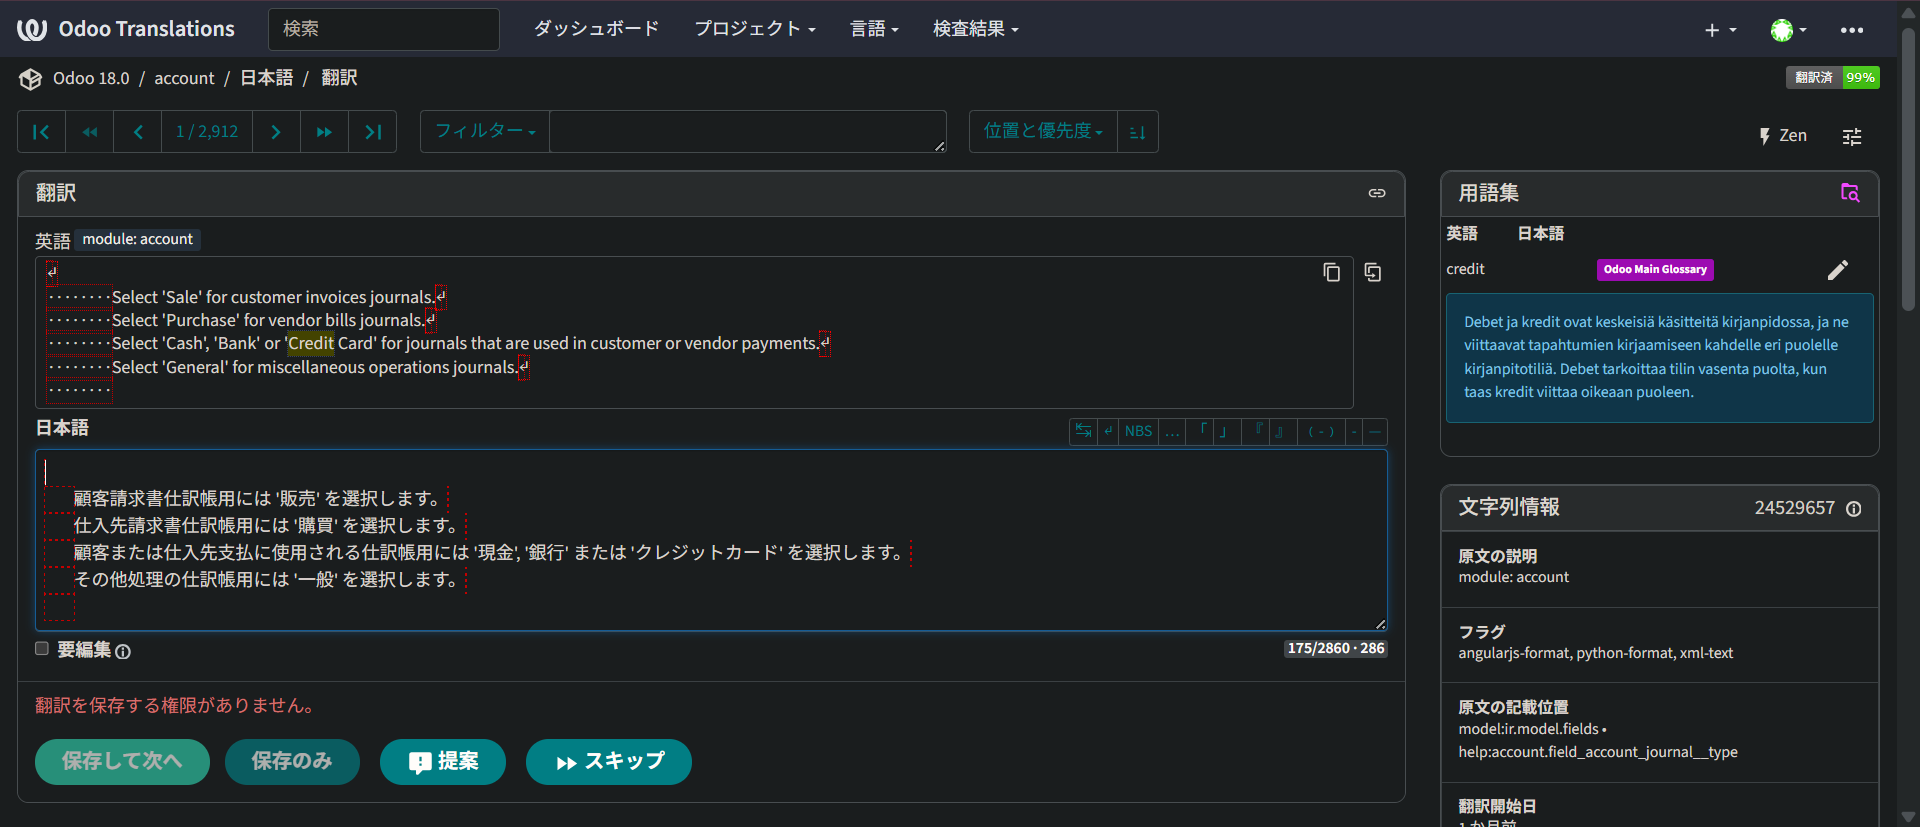Expand the 言語 menu
Screen dimensions: 1920x827
pyautogui.click(x=874, y=29)
